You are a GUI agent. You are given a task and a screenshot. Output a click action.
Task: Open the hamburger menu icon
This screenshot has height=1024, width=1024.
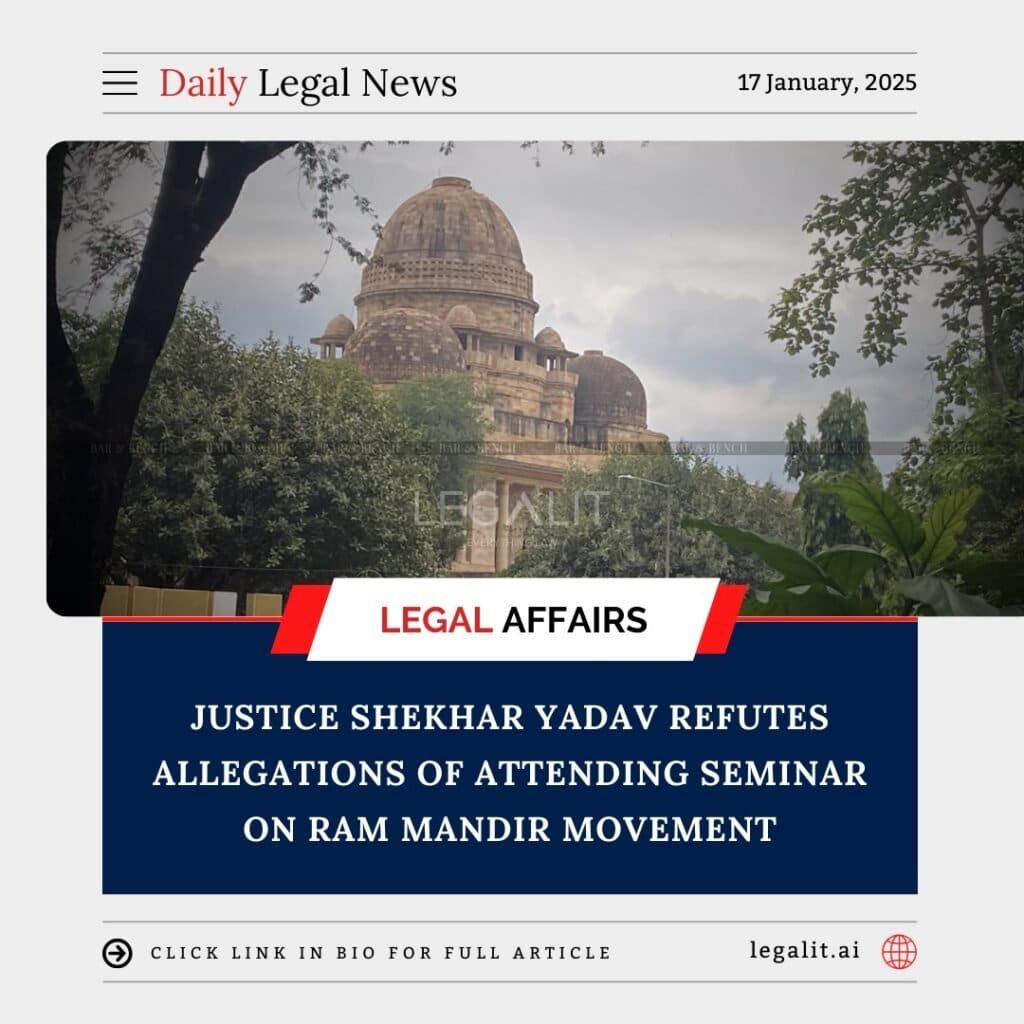click(x=120, y=83)
